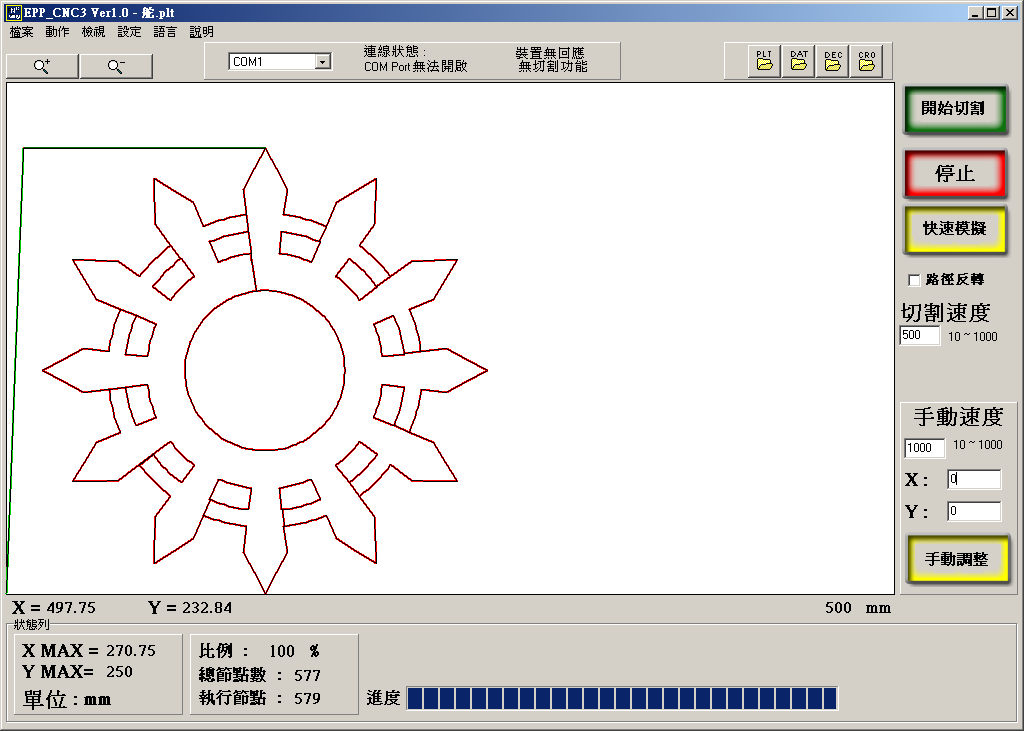Enable the 路徑反轉 checkbox
Image resolution: width=1024 pixels, height=731 pixels.
[x=914, y=280]
